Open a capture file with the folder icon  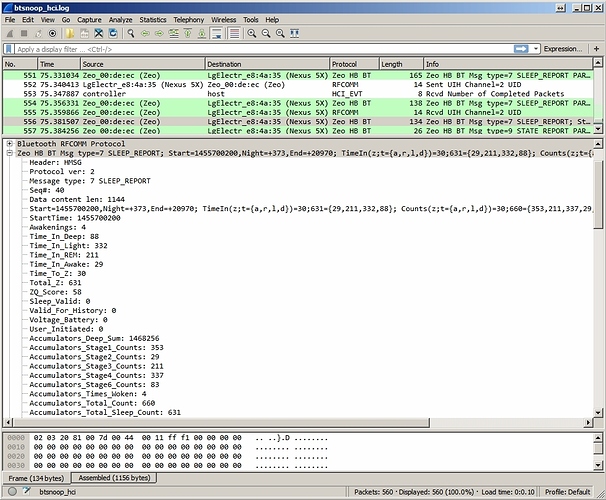coord(70,34)
